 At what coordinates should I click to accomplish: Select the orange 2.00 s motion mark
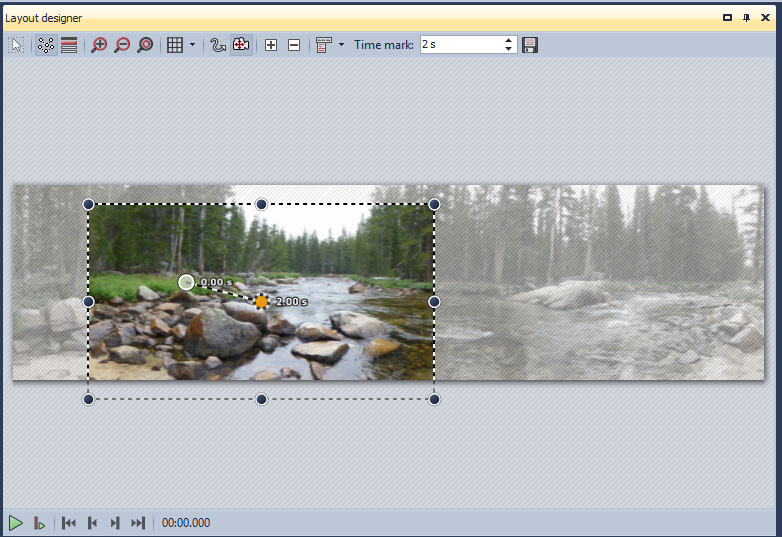point(261,302)
